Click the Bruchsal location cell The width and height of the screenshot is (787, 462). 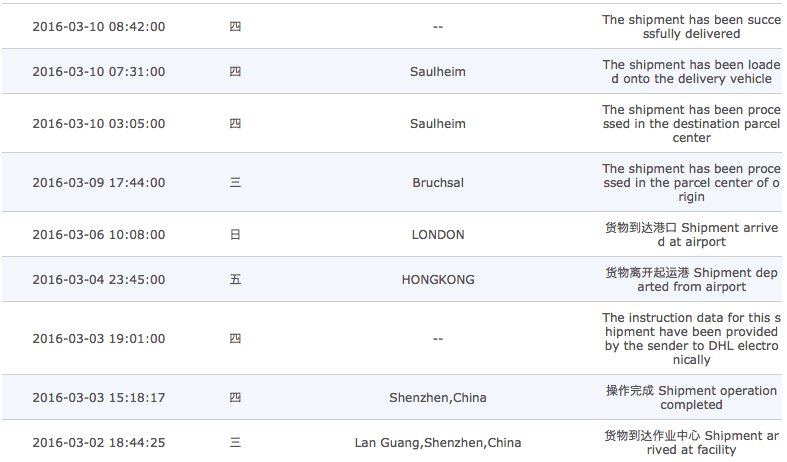coord(438,183)
